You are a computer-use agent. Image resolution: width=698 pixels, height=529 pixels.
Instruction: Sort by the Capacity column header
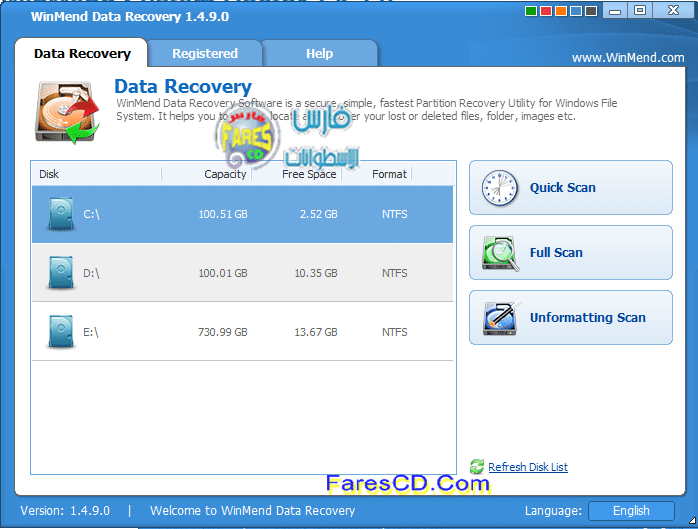[x=225, y=174]
